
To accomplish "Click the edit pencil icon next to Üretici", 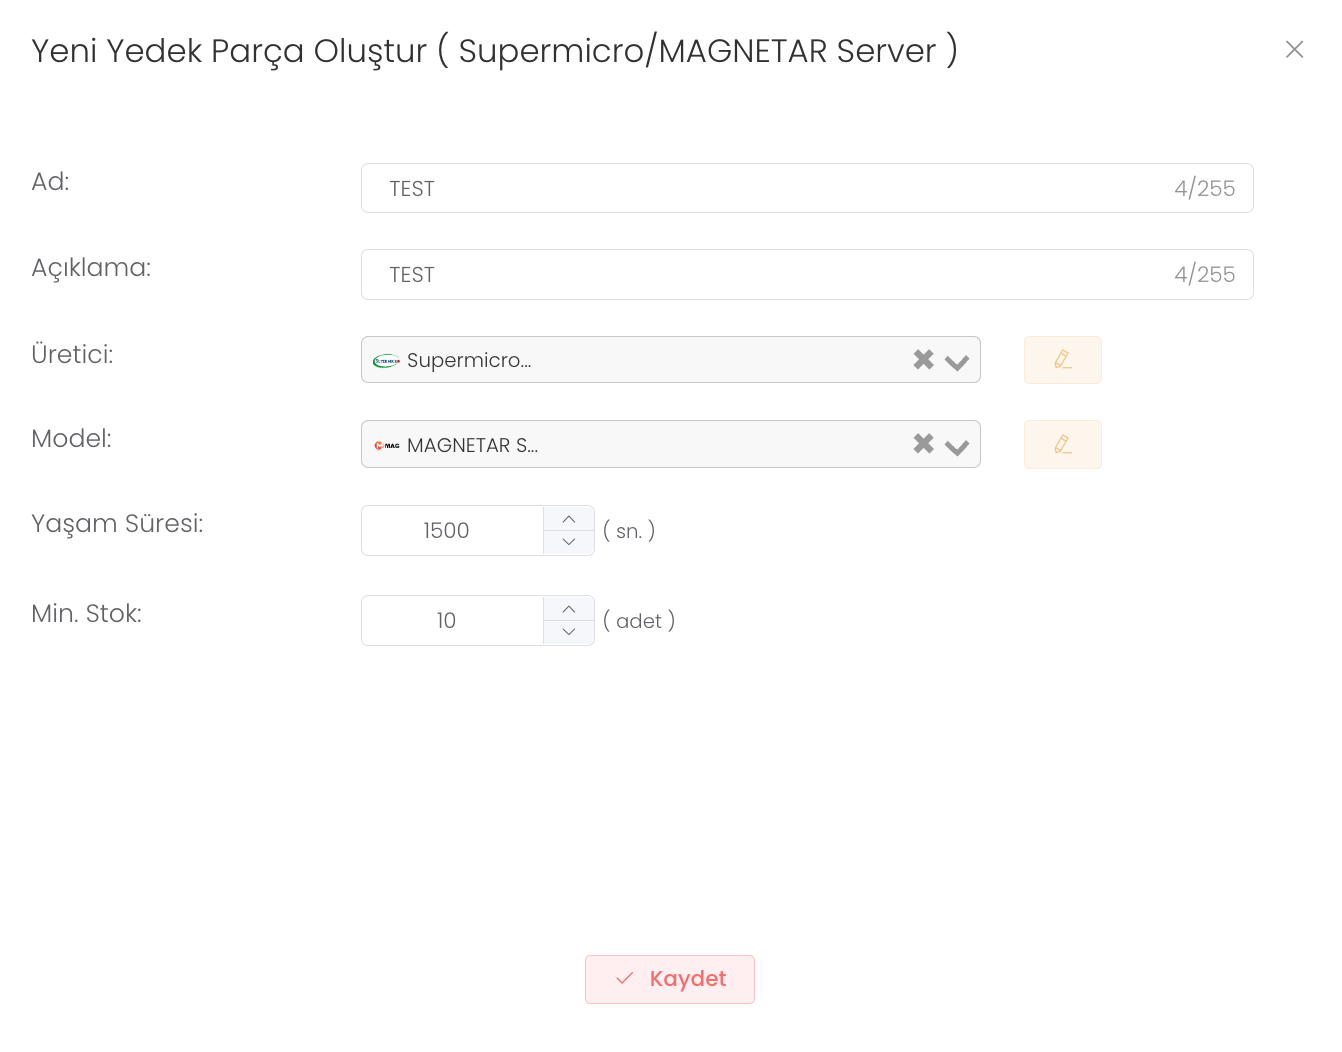I will (1062, 360).
